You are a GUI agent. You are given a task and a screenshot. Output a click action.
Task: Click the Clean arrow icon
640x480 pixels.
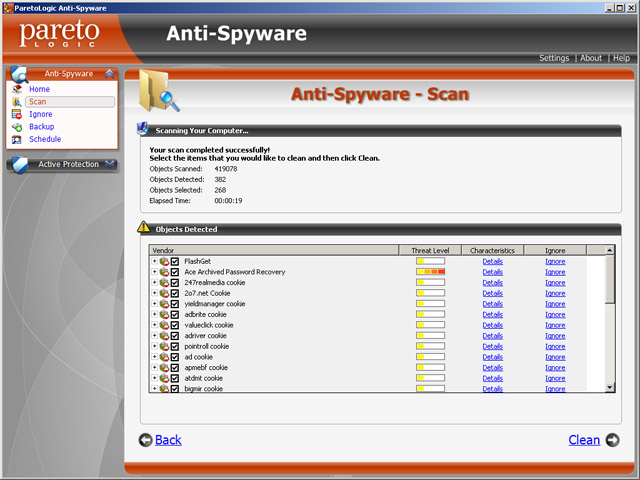[x=612, y=440]
